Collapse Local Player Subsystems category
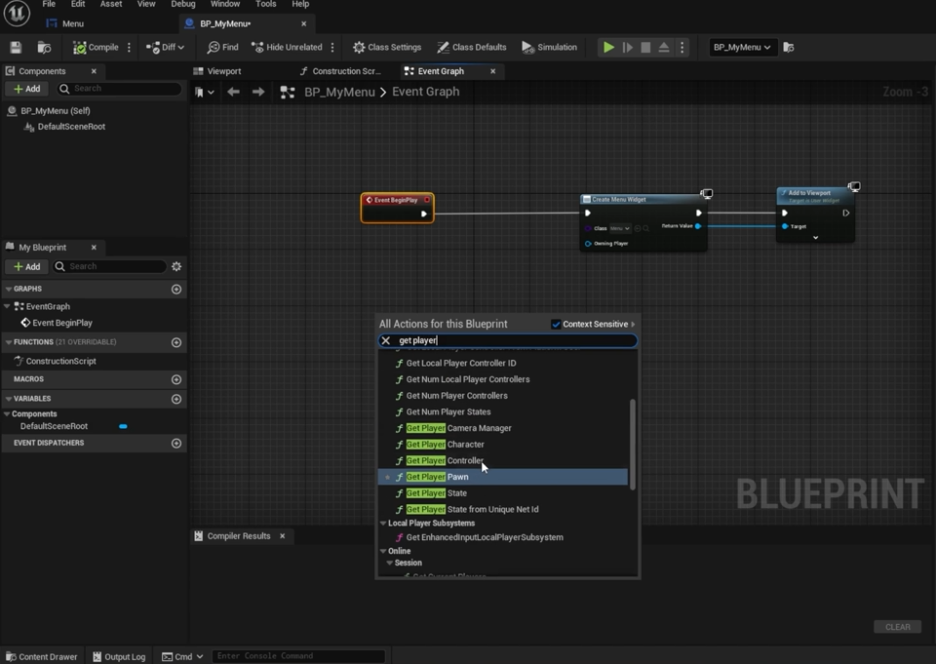The height and width of the screenshot is (664, 936). click(383, 523)
